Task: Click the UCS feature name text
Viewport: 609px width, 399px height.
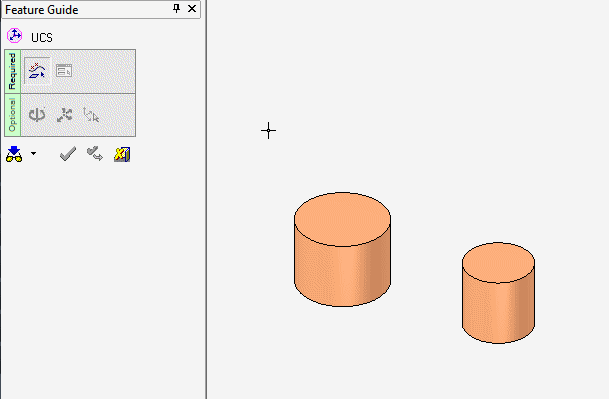Action: click(x=42, y=38)
